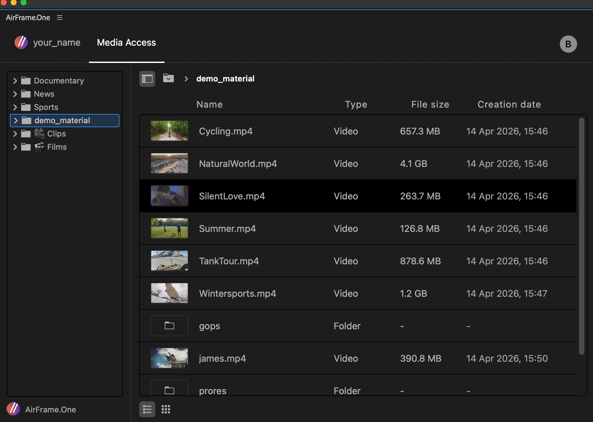Sort by Creation date column header

[x=509, y=104]
